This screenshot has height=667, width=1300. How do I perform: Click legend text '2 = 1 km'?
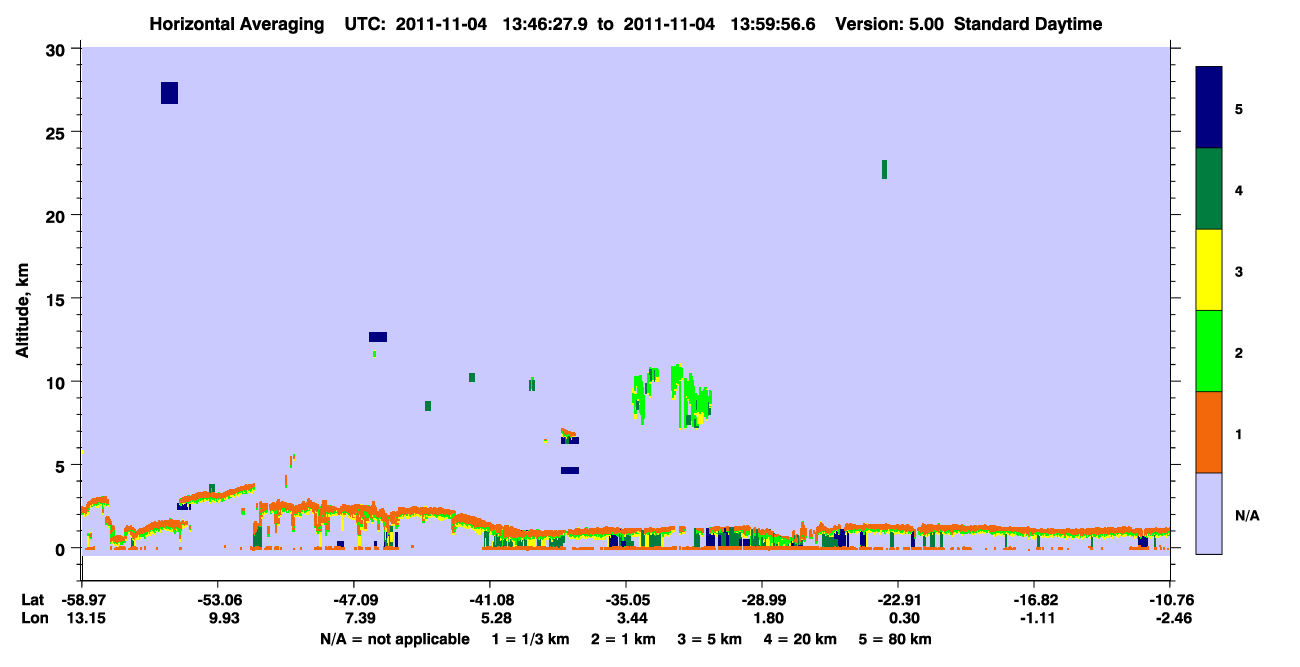pos(623,639)
